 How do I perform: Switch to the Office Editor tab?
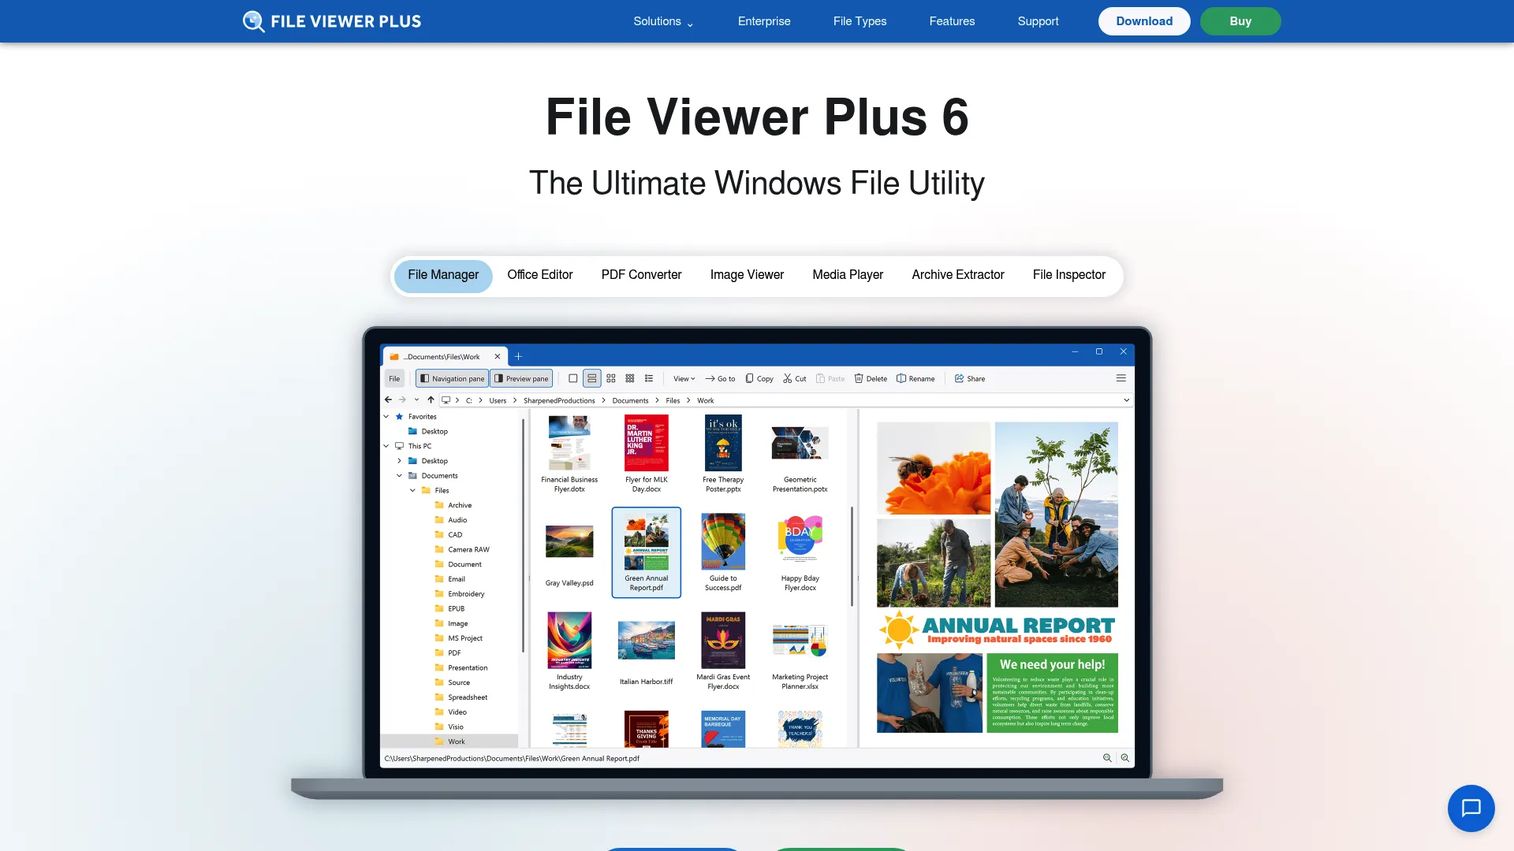540,275
